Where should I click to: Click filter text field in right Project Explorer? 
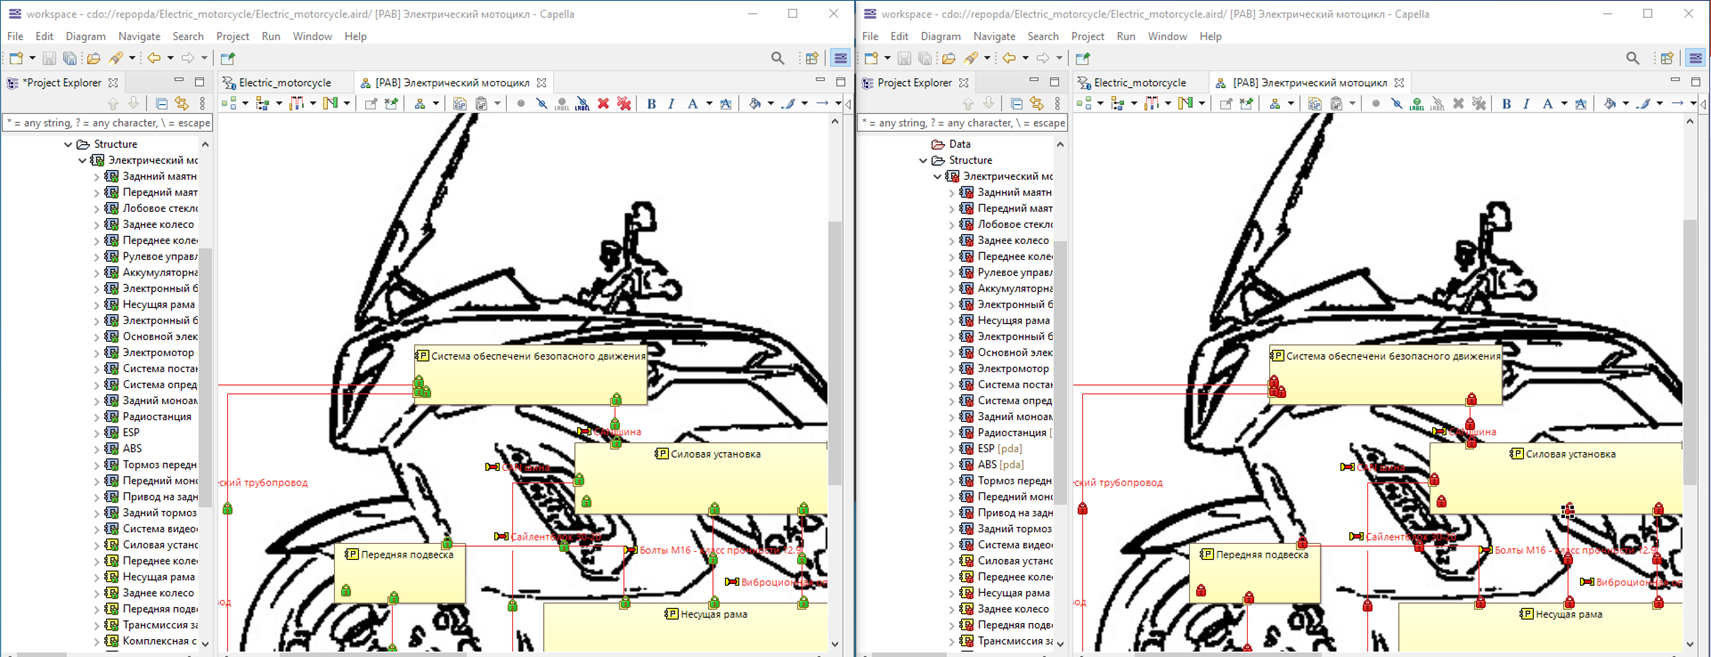(962, 123)
